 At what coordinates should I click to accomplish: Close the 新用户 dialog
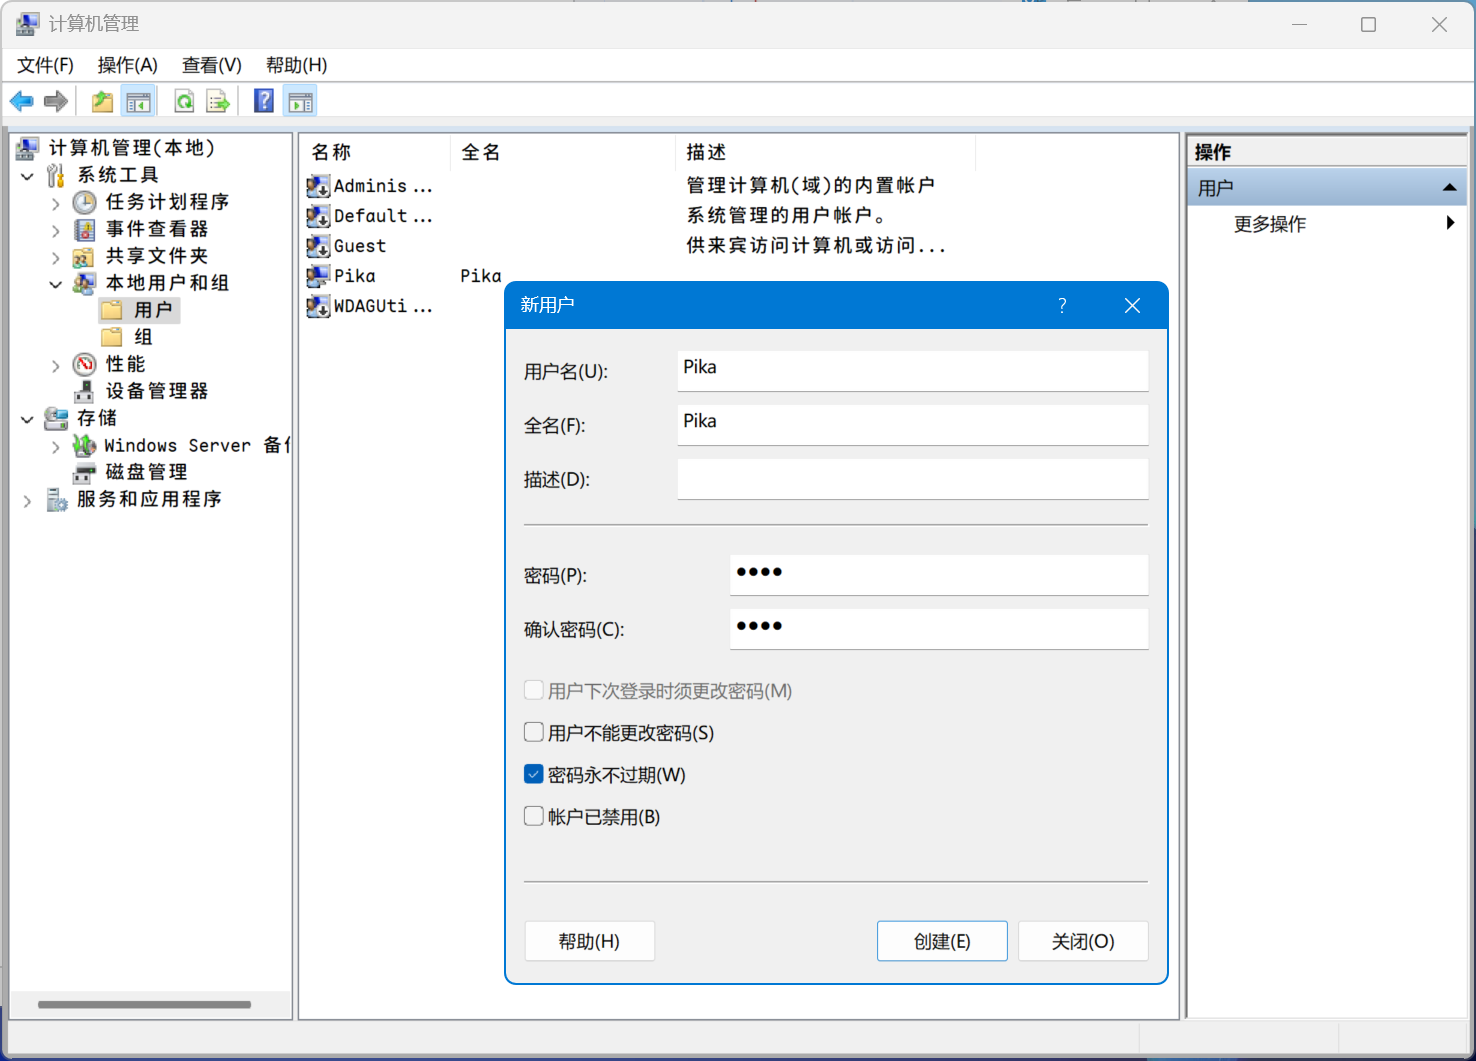pyautogui.click(x=1132, y=305)
